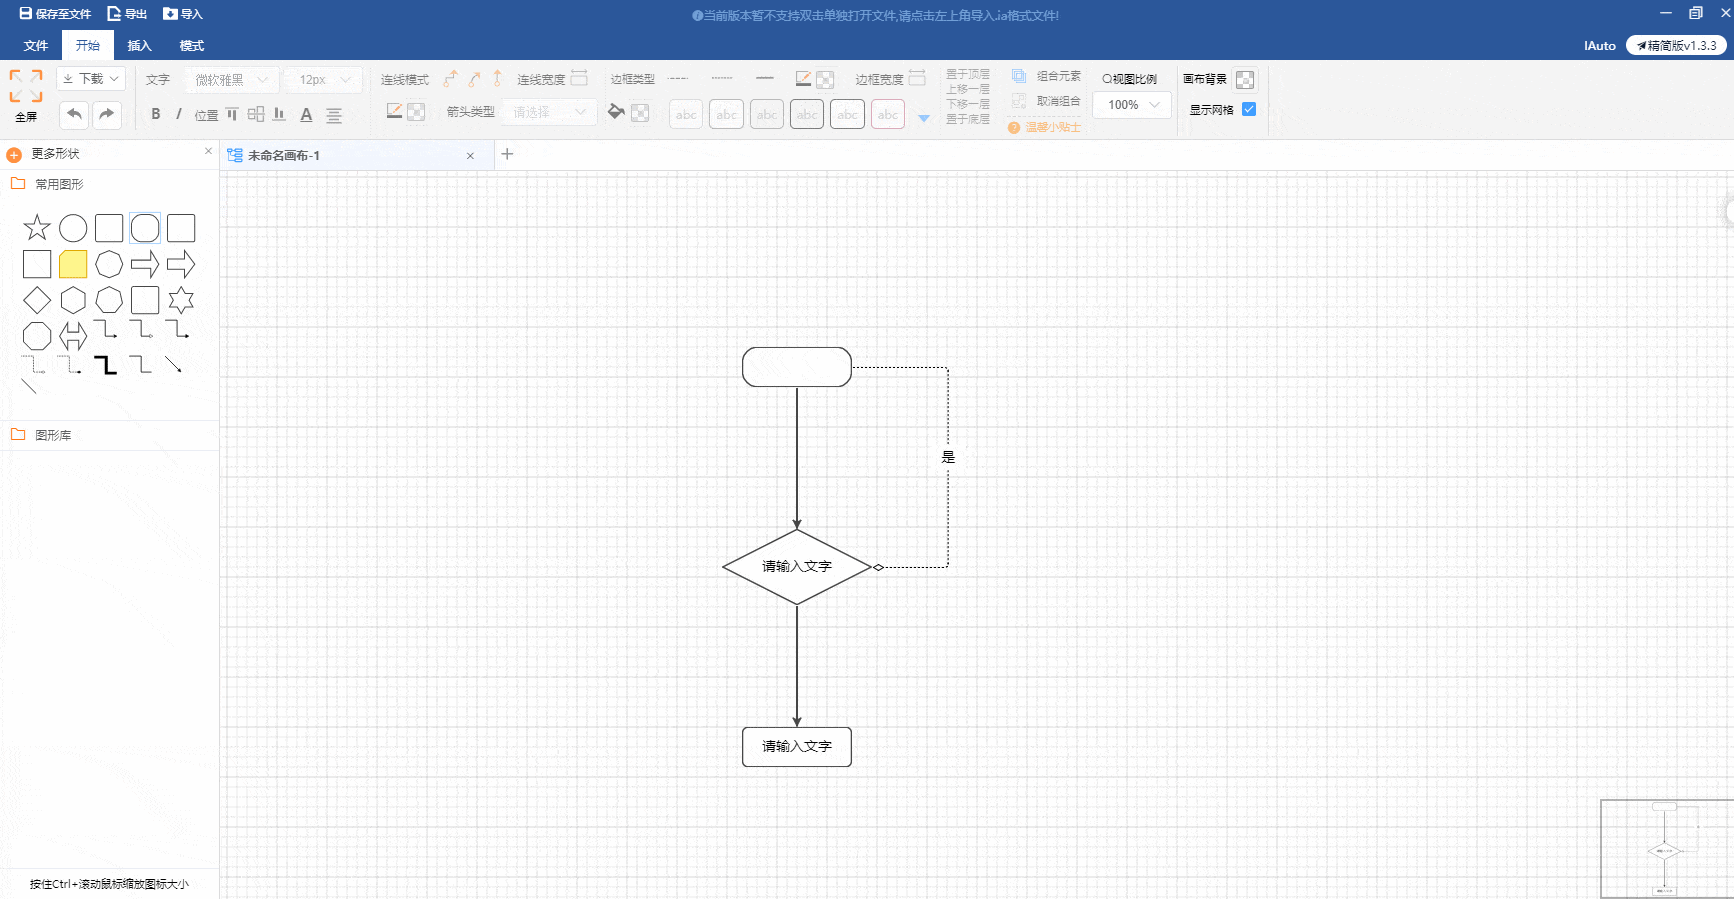Click the plus to add new canvas
Screen dimensions: 1734x899
click(x=507, y=154)
